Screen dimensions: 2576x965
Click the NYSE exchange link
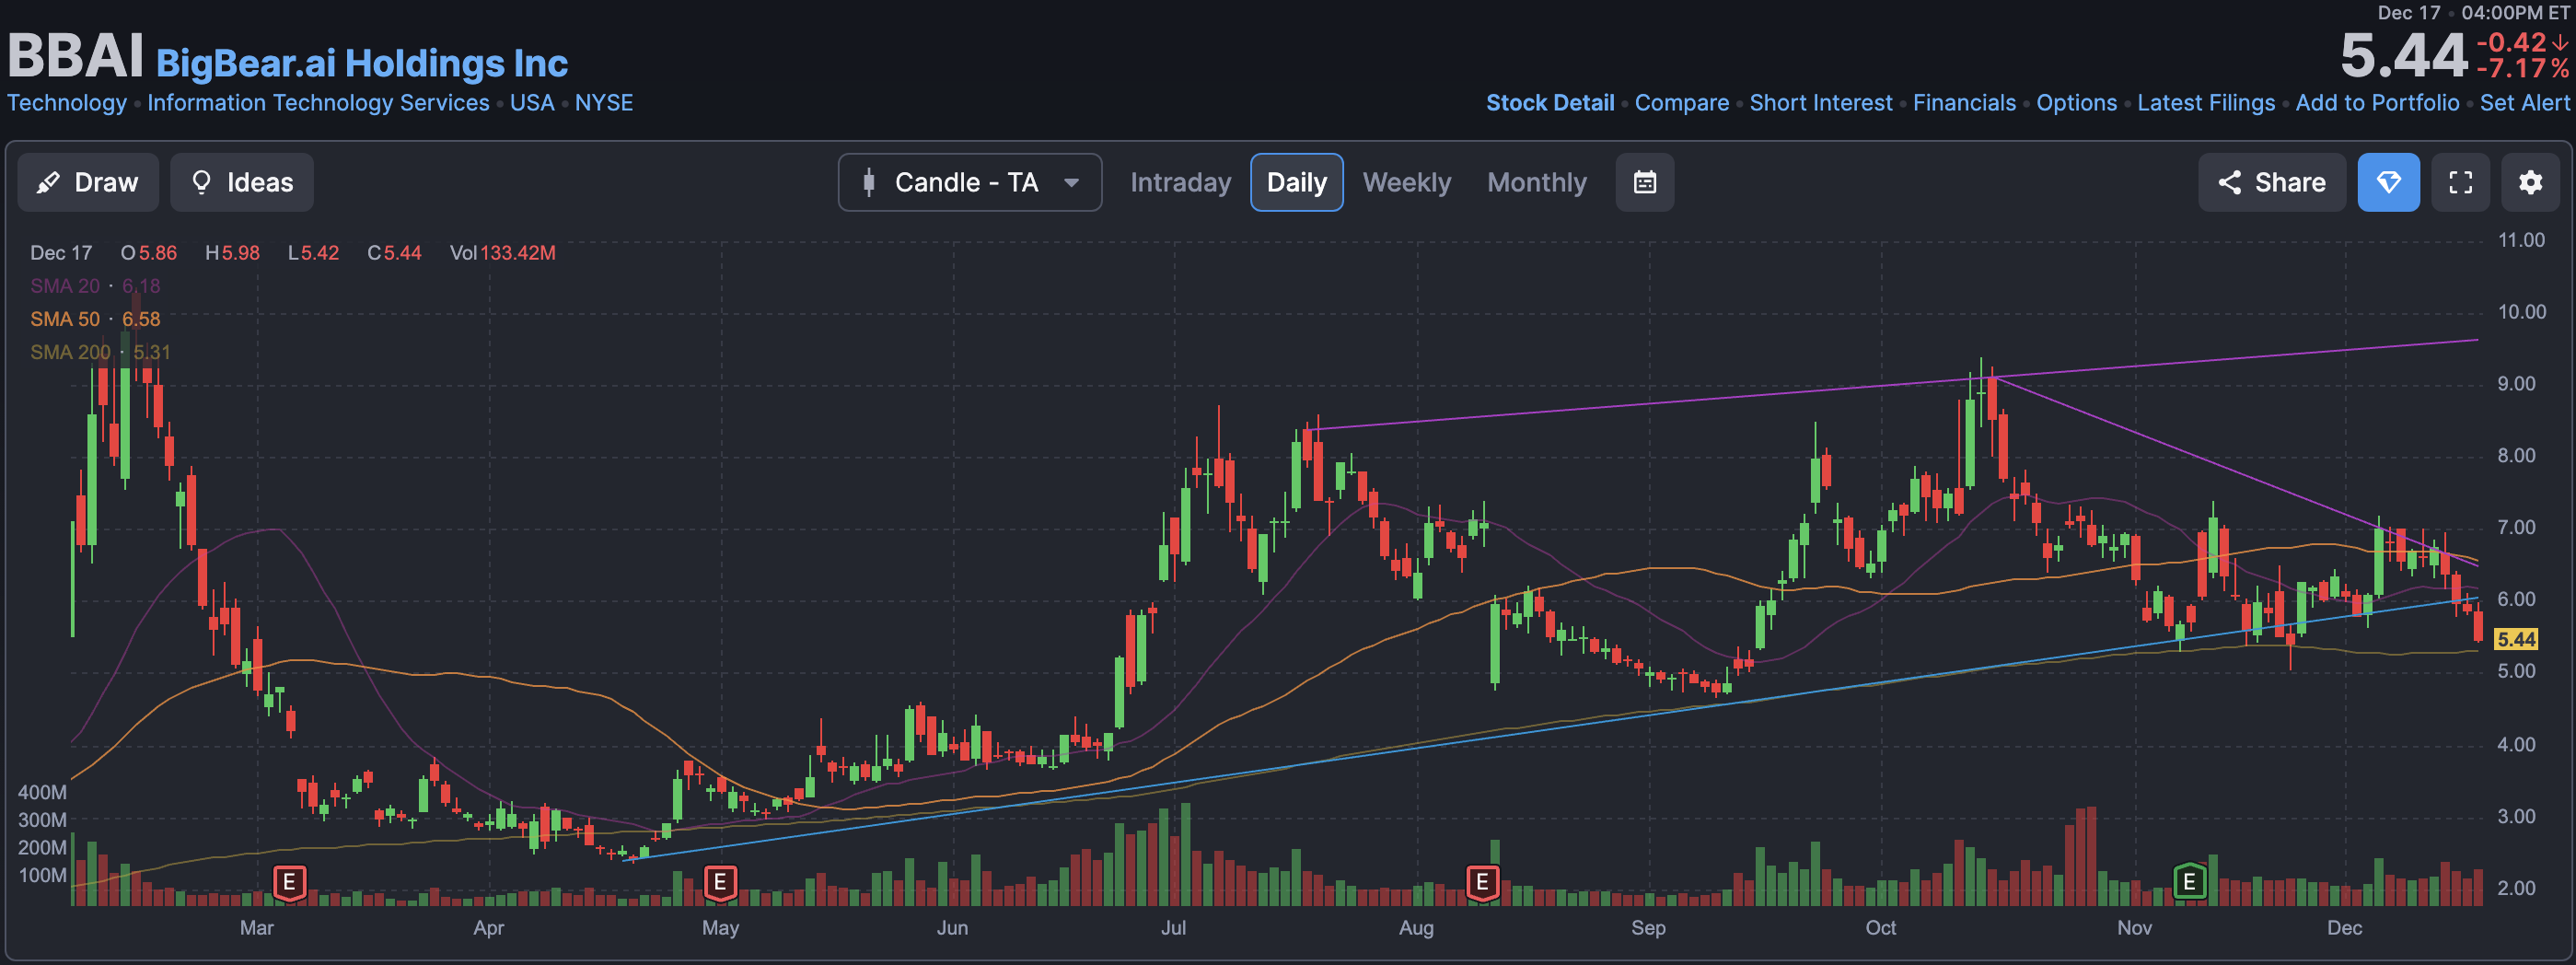click(604, 103)
